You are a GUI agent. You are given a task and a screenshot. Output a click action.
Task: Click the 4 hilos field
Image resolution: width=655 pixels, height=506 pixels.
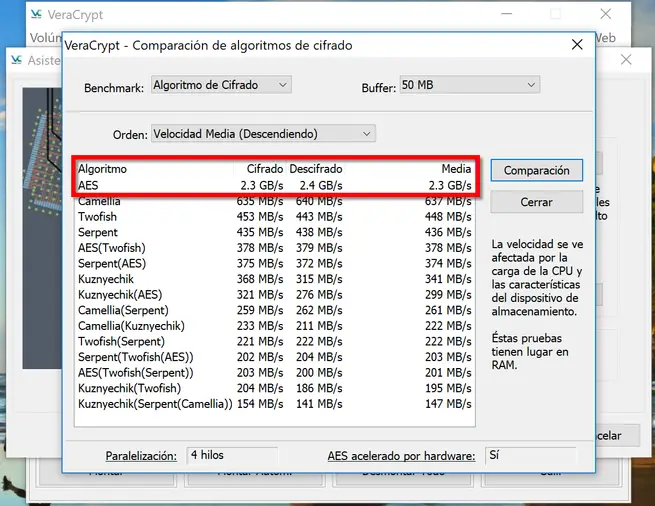232,455
